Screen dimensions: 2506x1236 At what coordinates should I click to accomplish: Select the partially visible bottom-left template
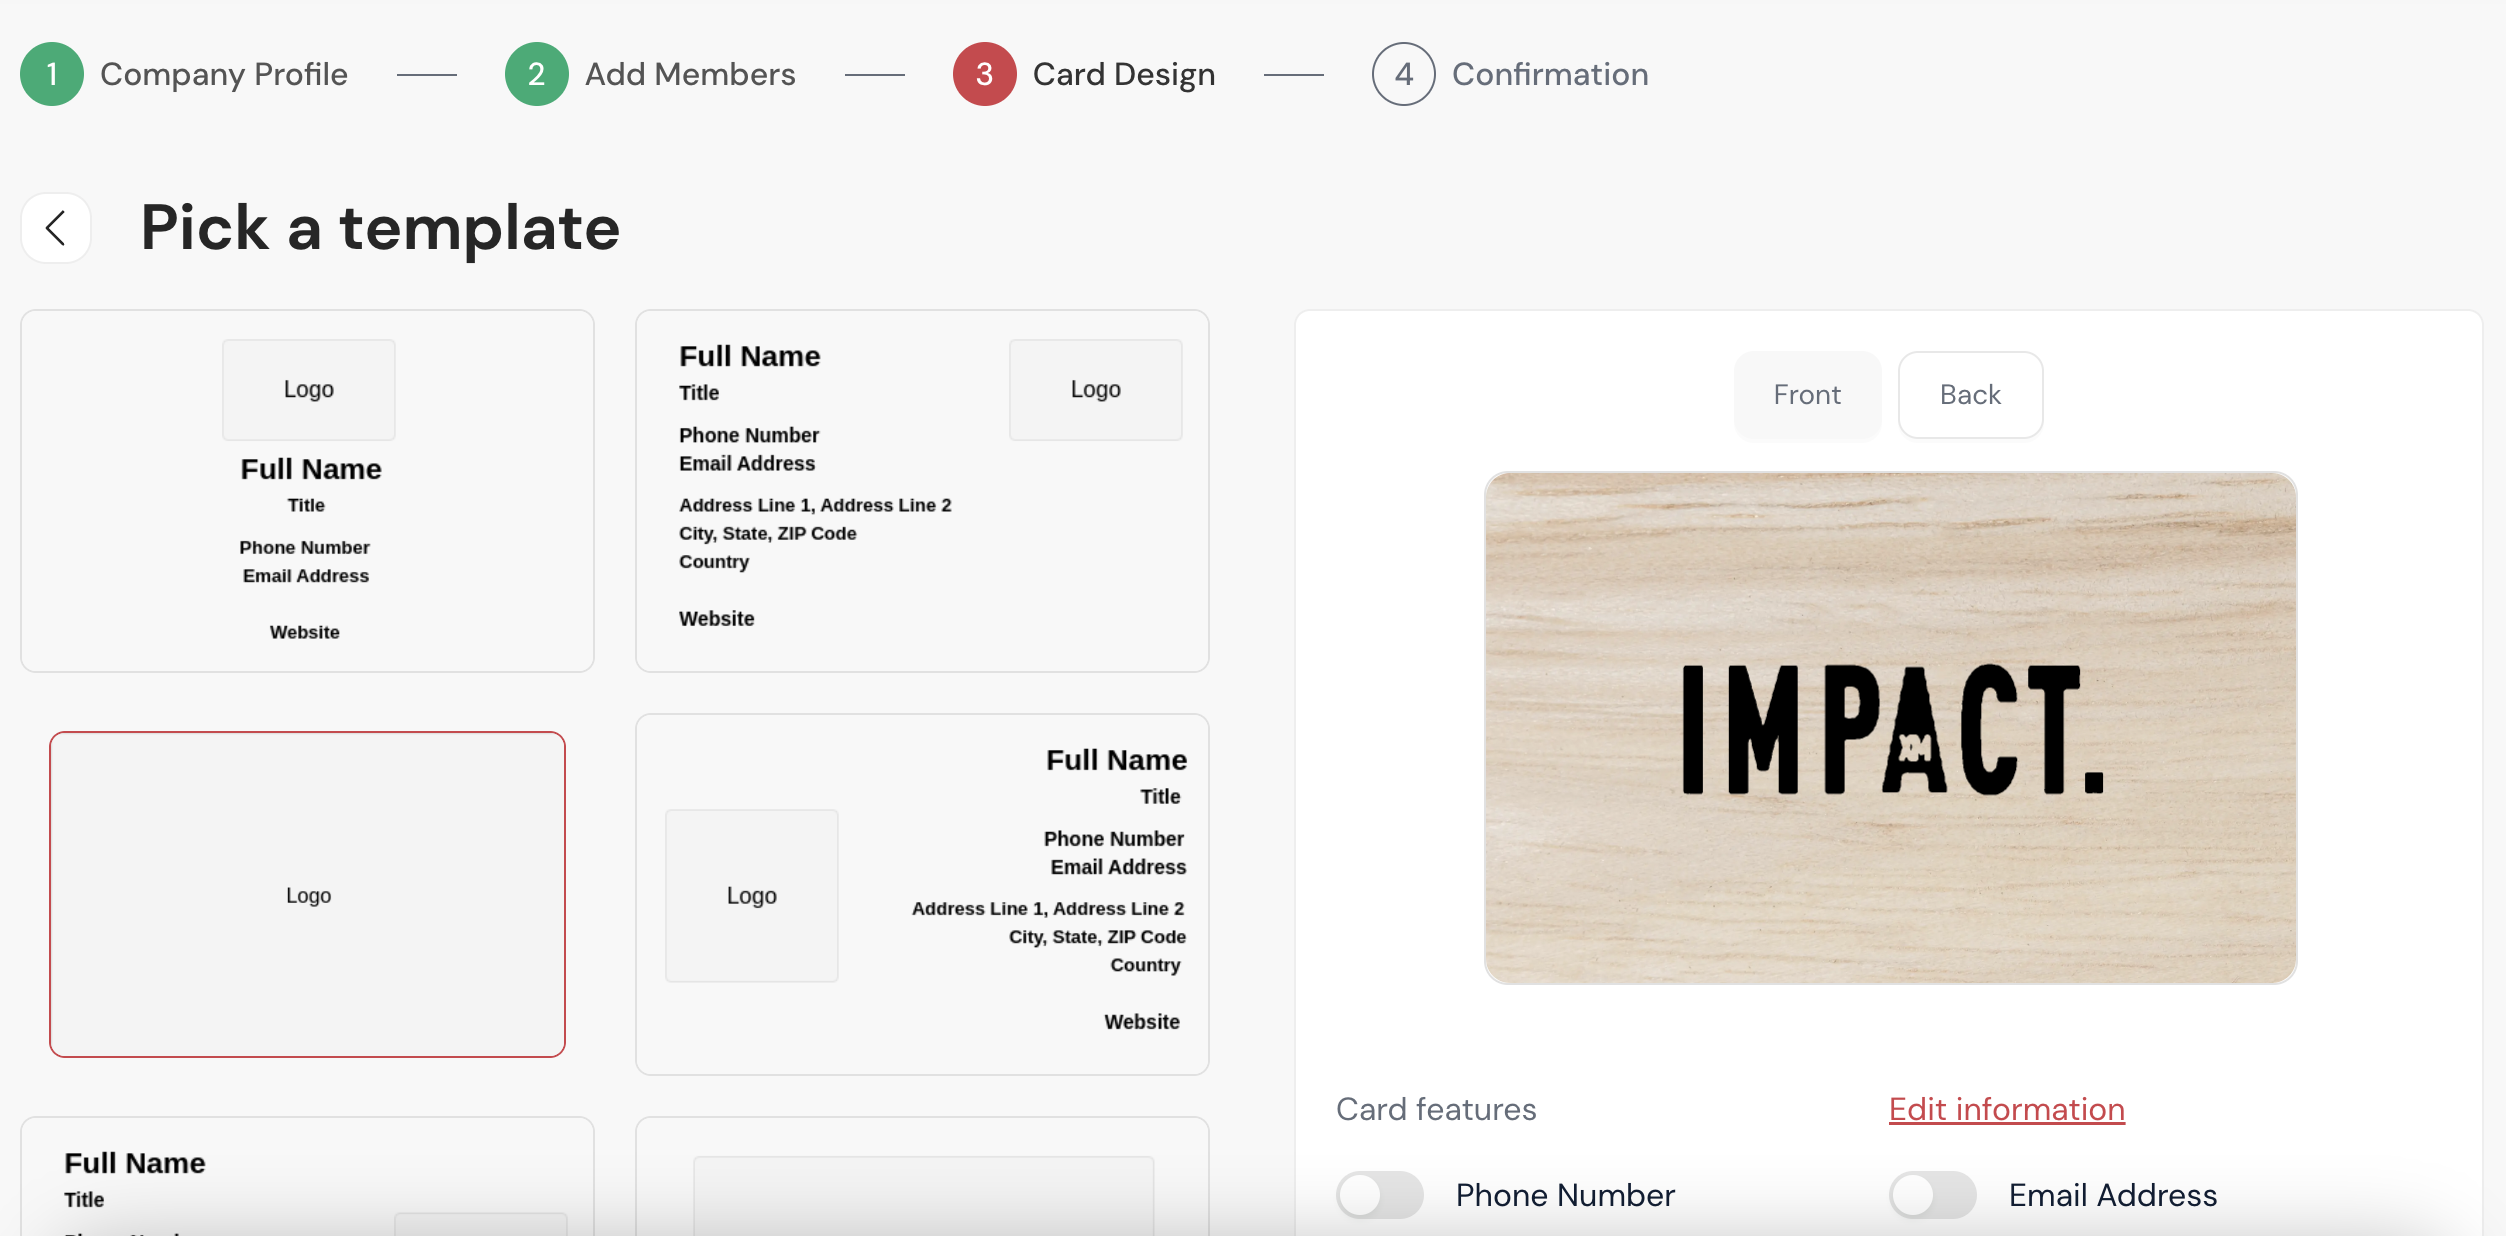point(307,1178)
